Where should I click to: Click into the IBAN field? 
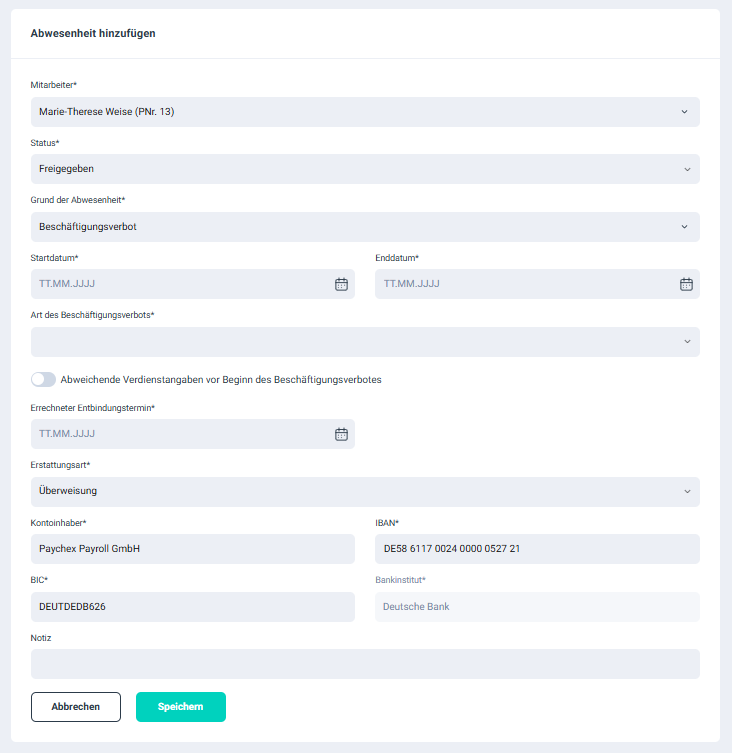click(537, 549)
